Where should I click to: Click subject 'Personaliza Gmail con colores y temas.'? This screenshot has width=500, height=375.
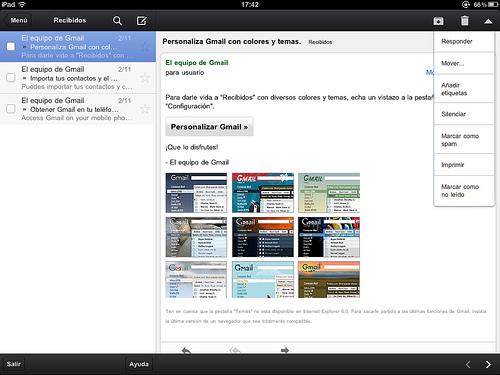232,42
